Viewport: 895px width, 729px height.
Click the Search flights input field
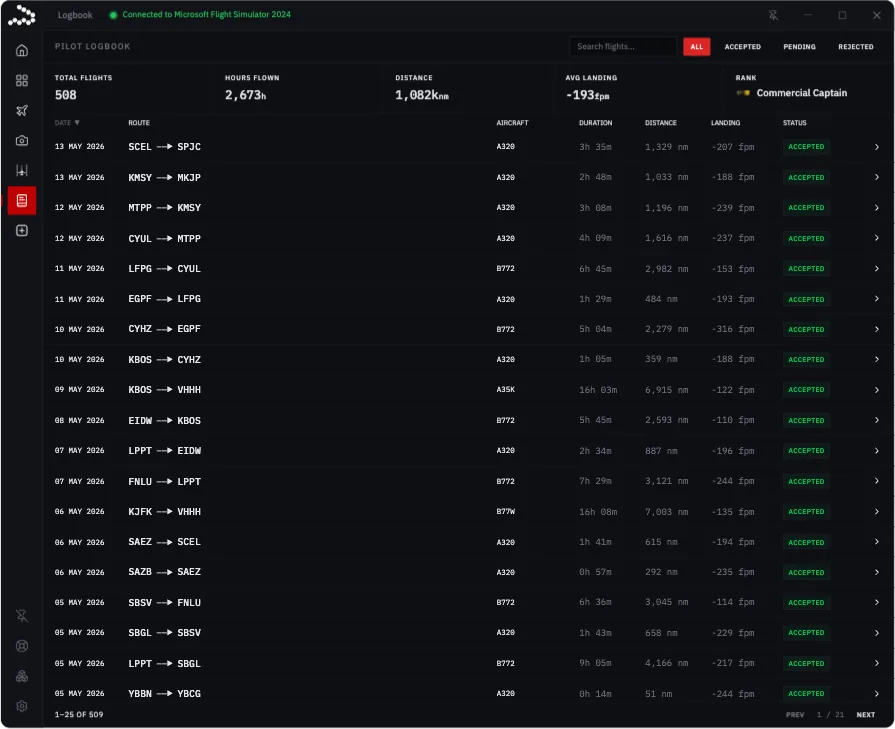click(x=623, y=46)
